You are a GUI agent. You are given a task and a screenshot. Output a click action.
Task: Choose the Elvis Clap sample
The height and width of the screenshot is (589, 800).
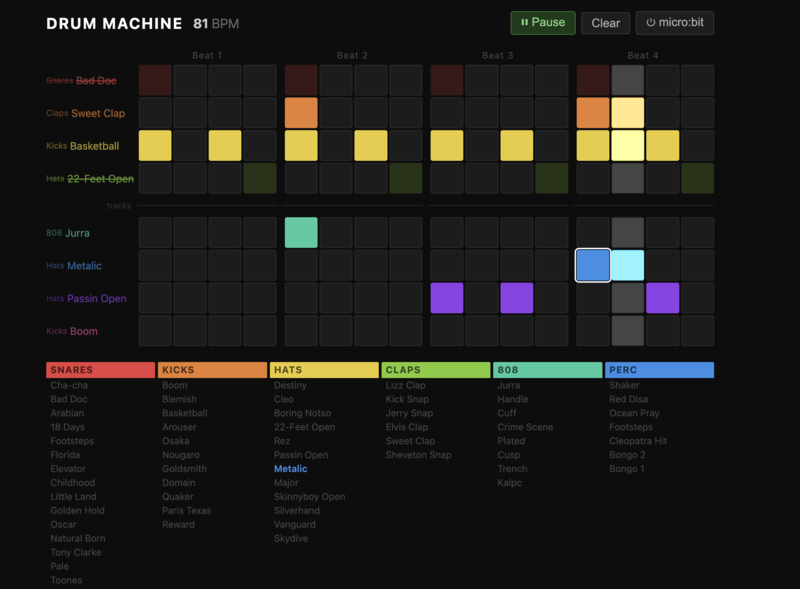coord(407,427)
